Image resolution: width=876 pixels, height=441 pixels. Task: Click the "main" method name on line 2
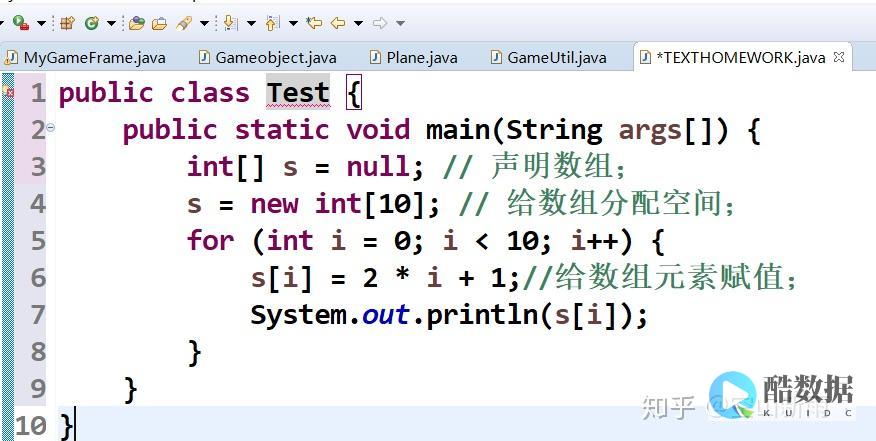pyautogui.click(x=458, y=130)
